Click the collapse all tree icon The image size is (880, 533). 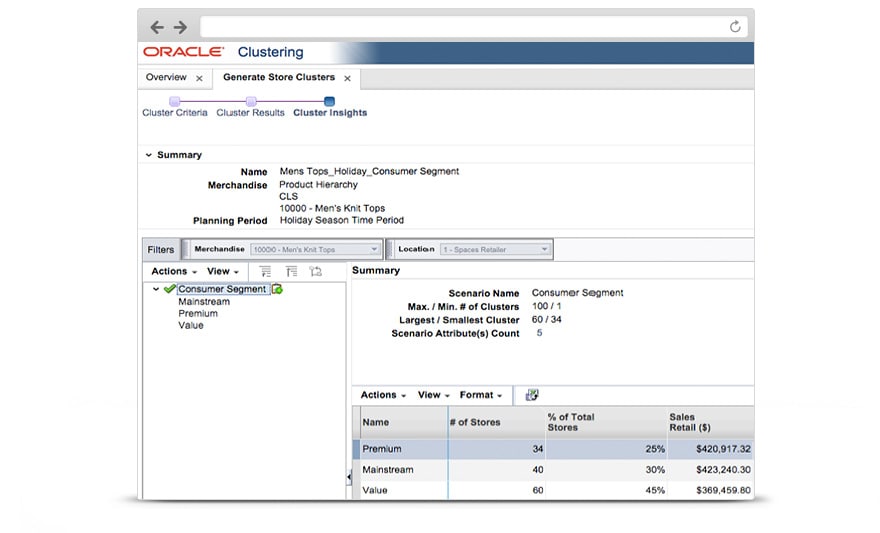click(291, 271)
